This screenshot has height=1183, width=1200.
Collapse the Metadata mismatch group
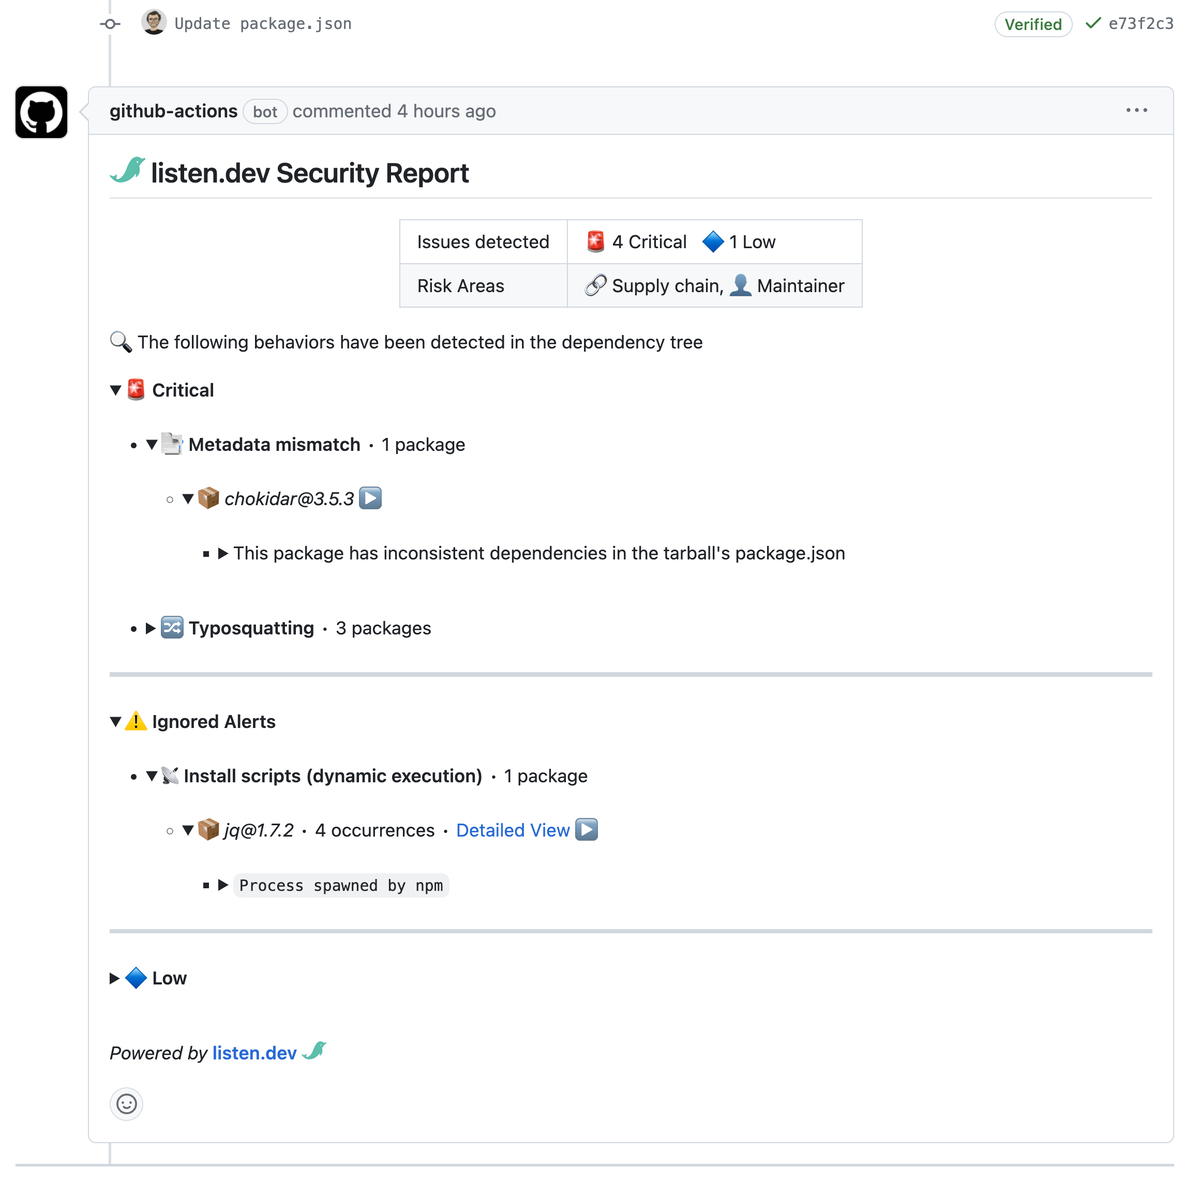pos(152,444)
